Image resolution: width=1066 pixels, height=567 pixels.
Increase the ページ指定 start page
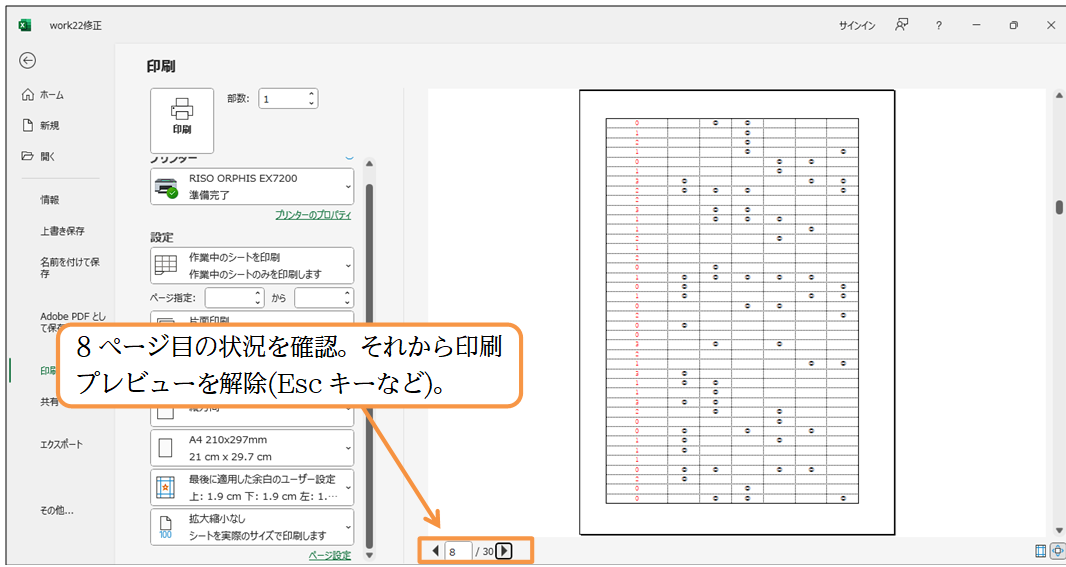click(x=258, y=293)
